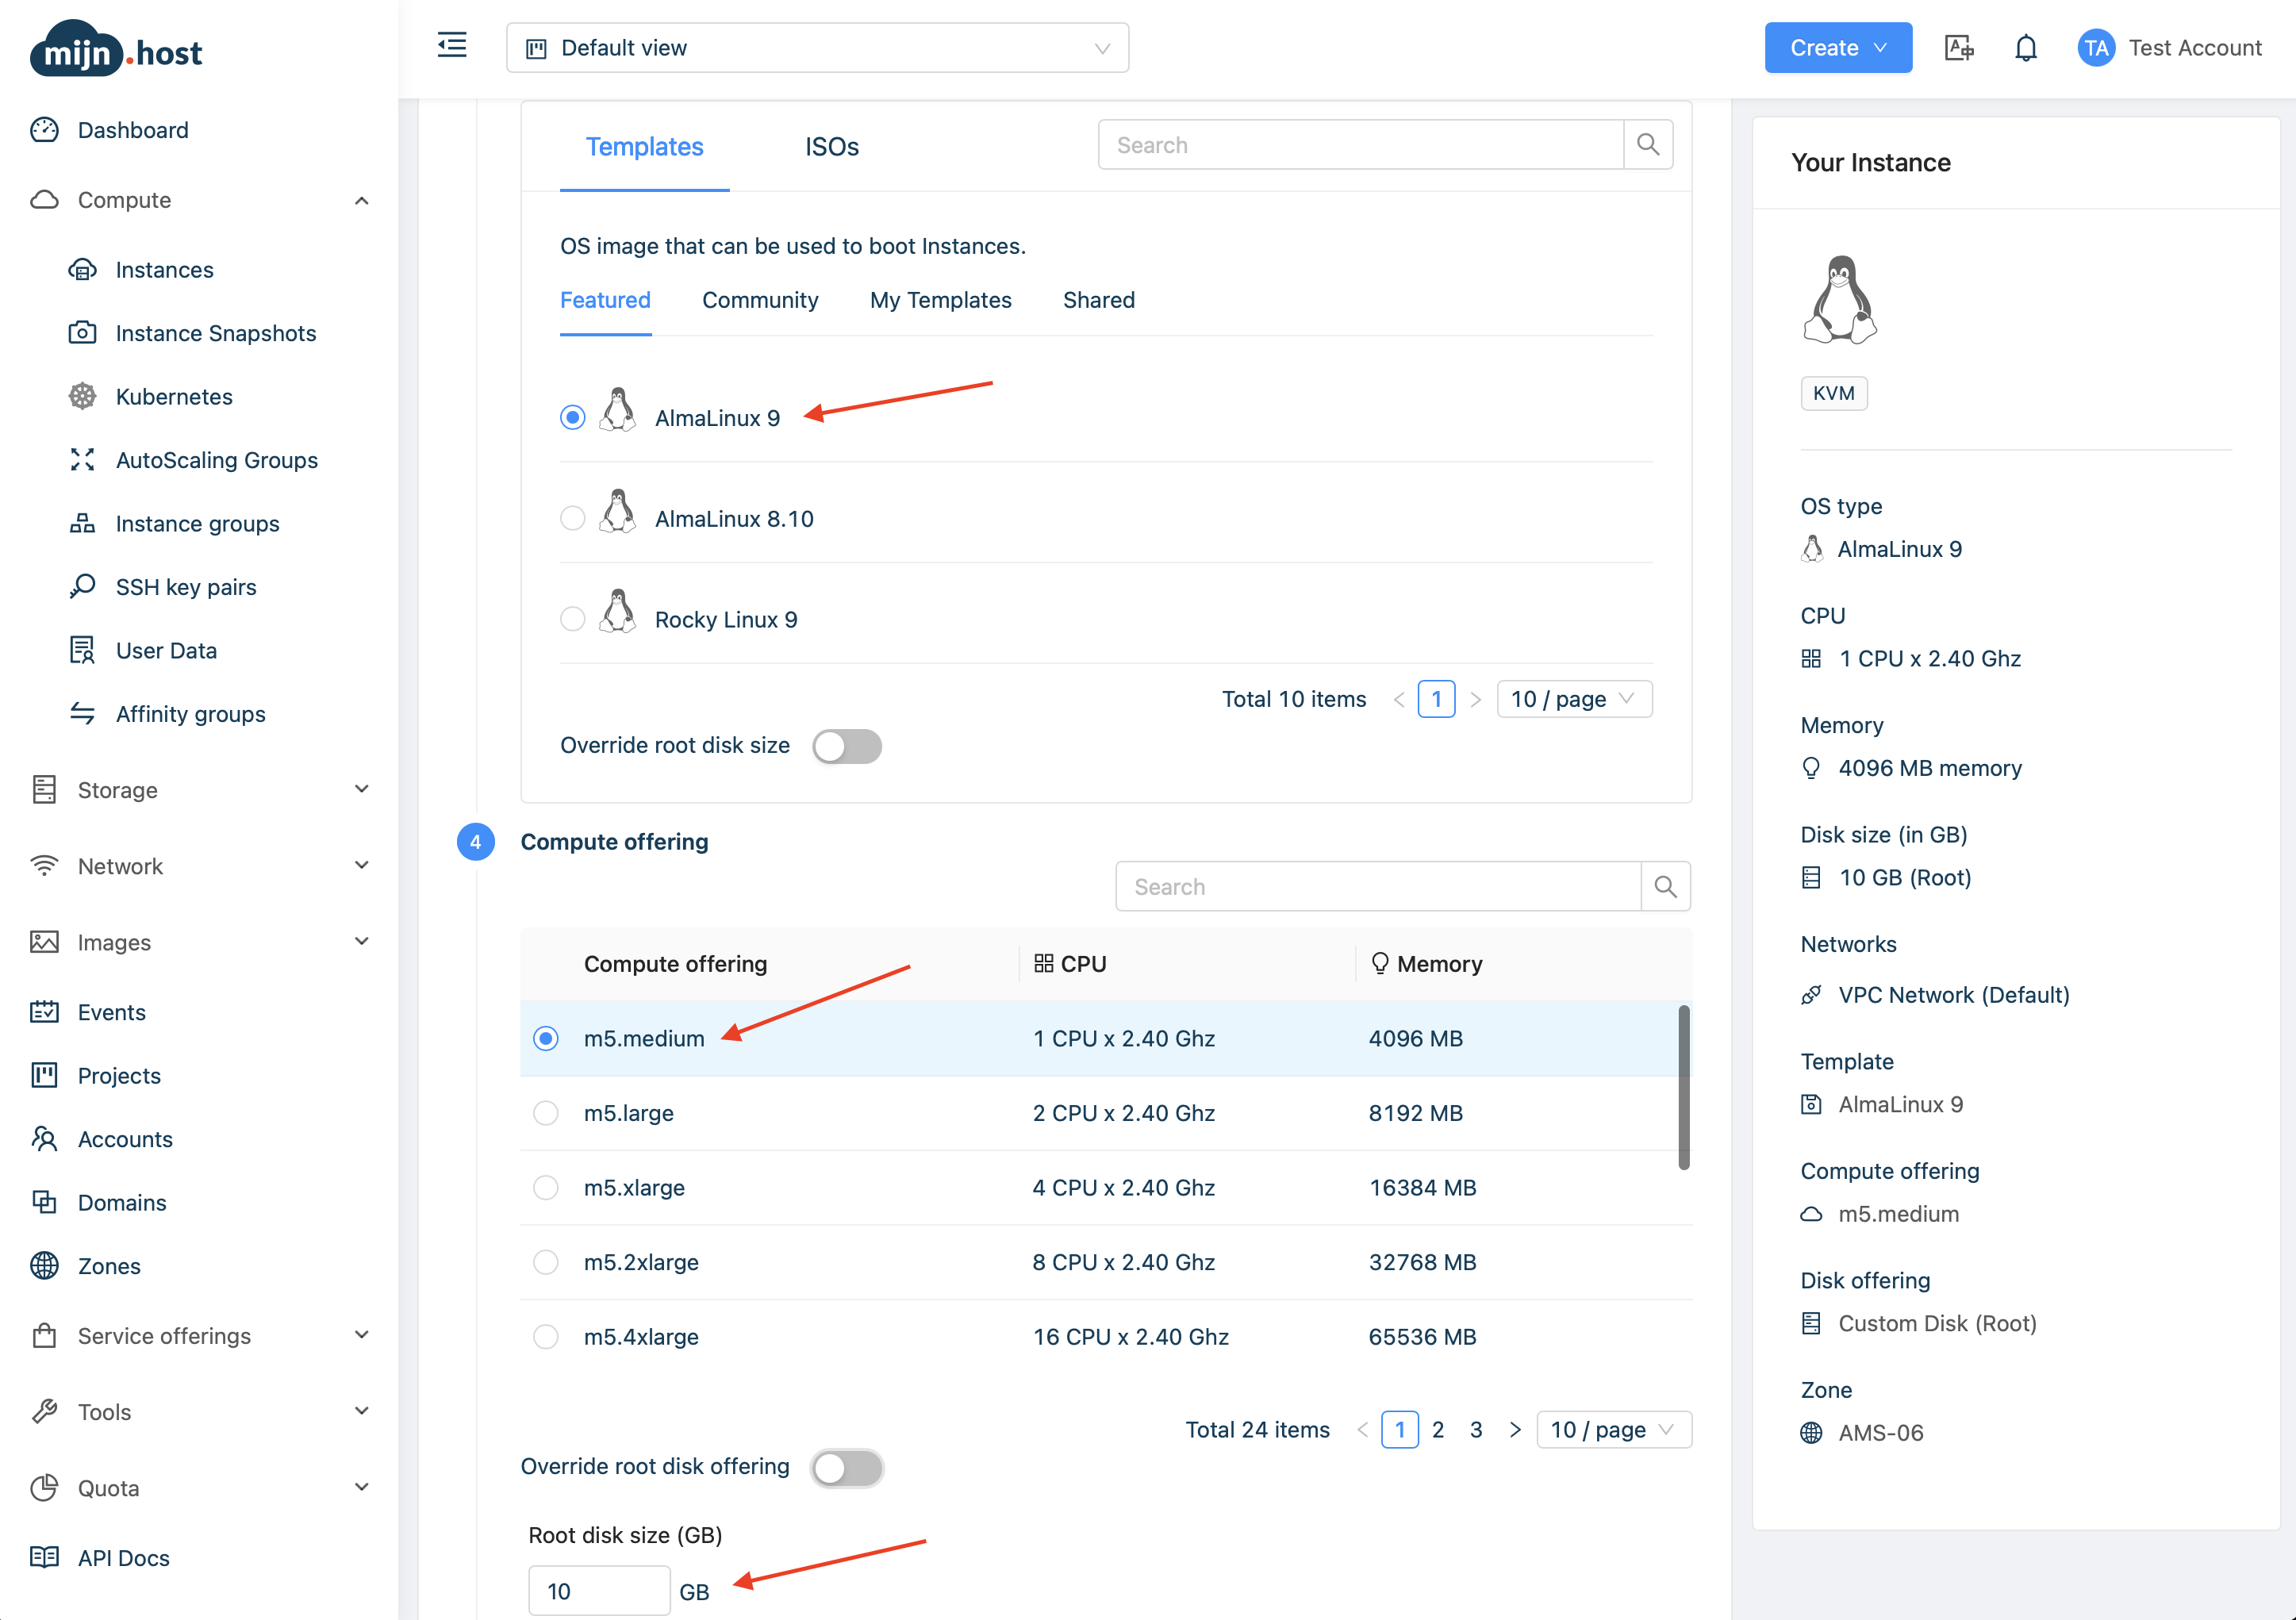This screenshot has width=2296, height=1620.
Task: Click the SSH key pairs key icon
Action: [82, 586]
